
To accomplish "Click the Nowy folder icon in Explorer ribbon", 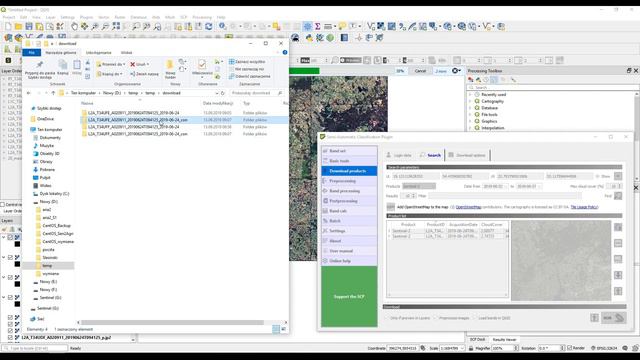I will click(170, 64).
